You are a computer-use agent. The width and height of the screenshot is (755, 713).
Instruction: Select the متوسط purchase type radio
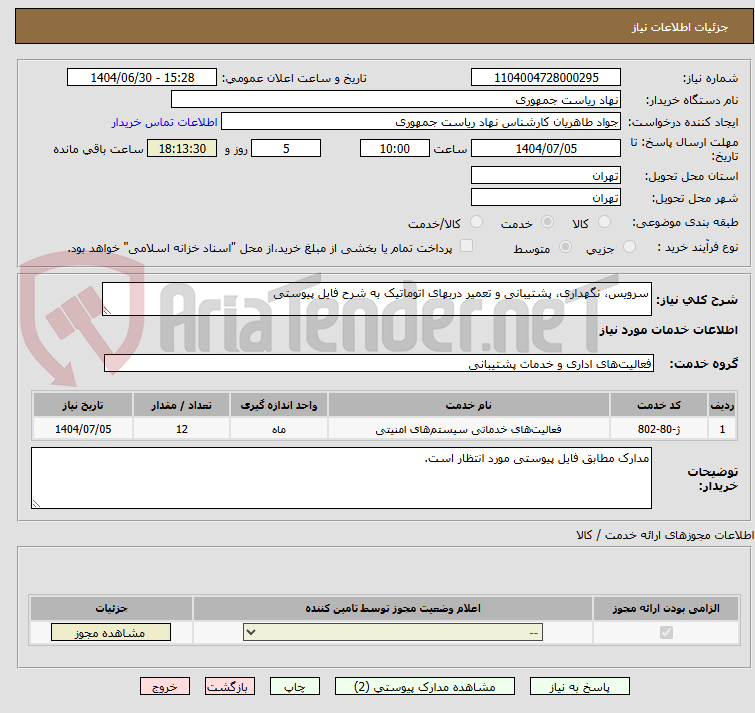566,247
